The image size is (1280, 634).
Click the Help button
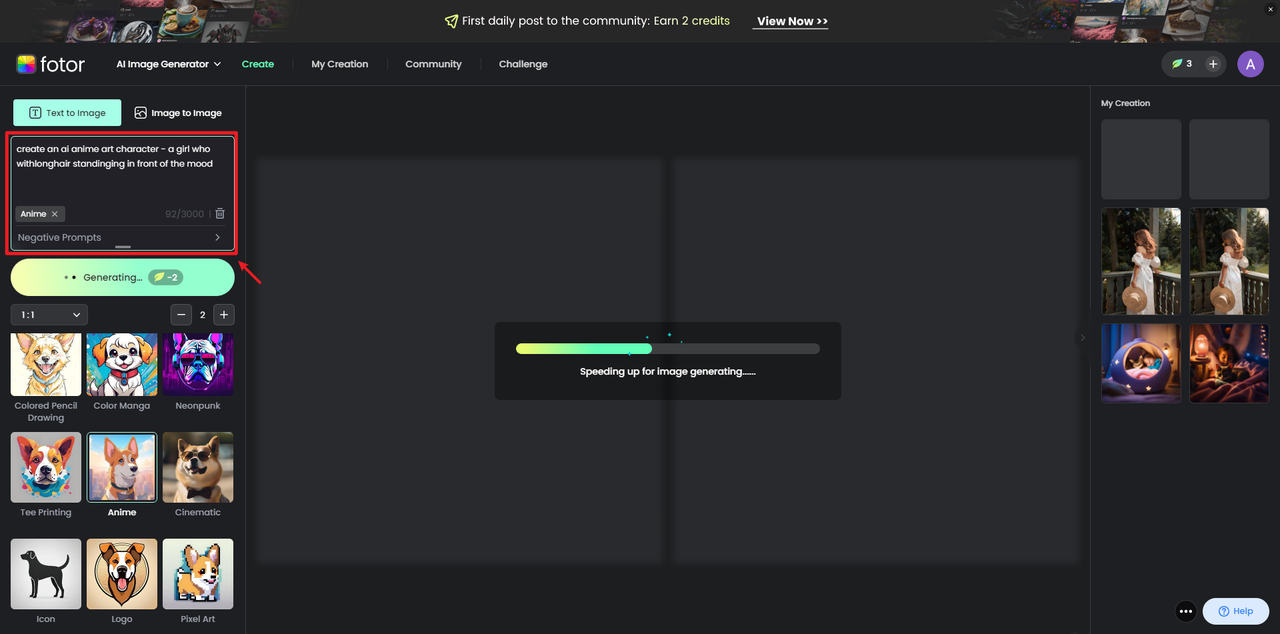click(1236, 611)
